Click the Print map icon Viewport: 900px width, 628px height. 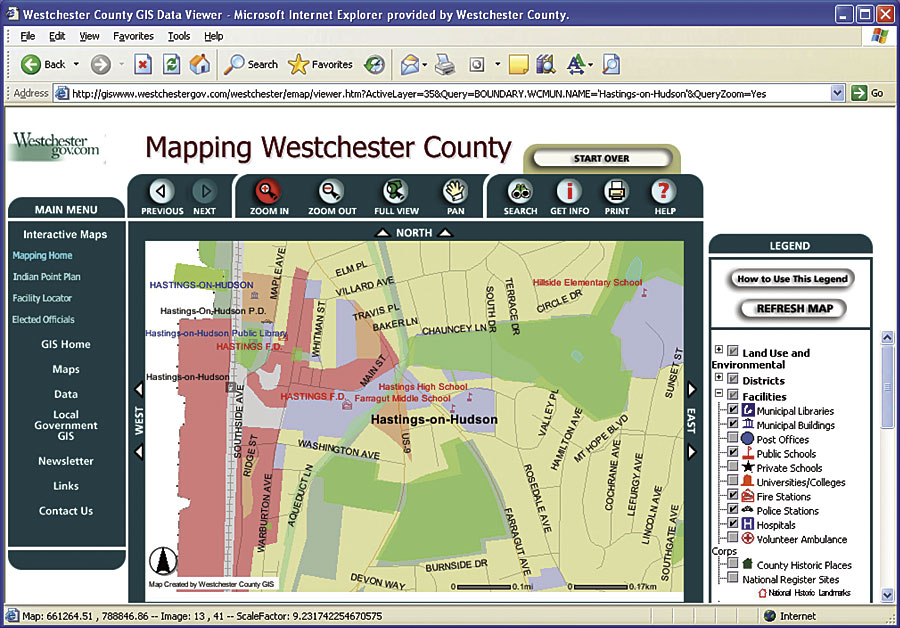coord(616,192)
